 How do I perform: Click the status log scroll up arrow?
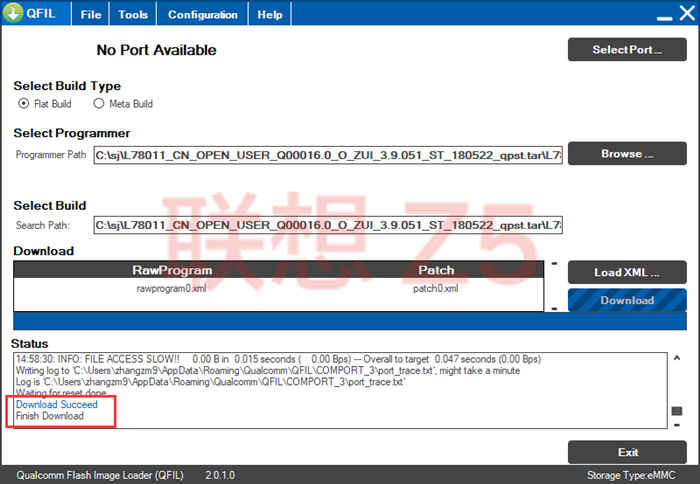[x=677, y=358]
